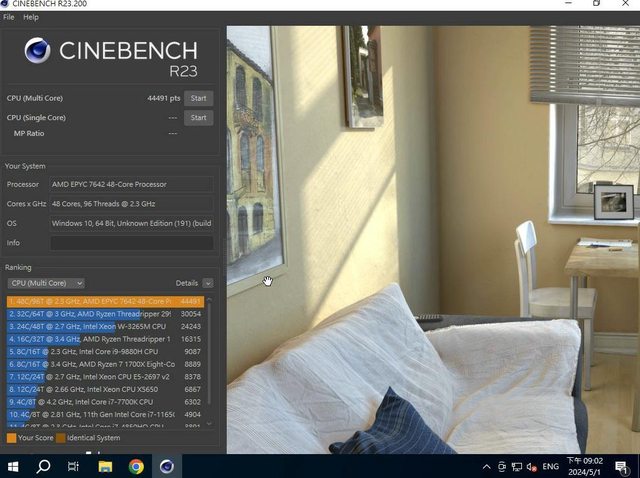Open Google Chrome from the taskbar
The image size is (640, 478).
(x=135, y=466)
